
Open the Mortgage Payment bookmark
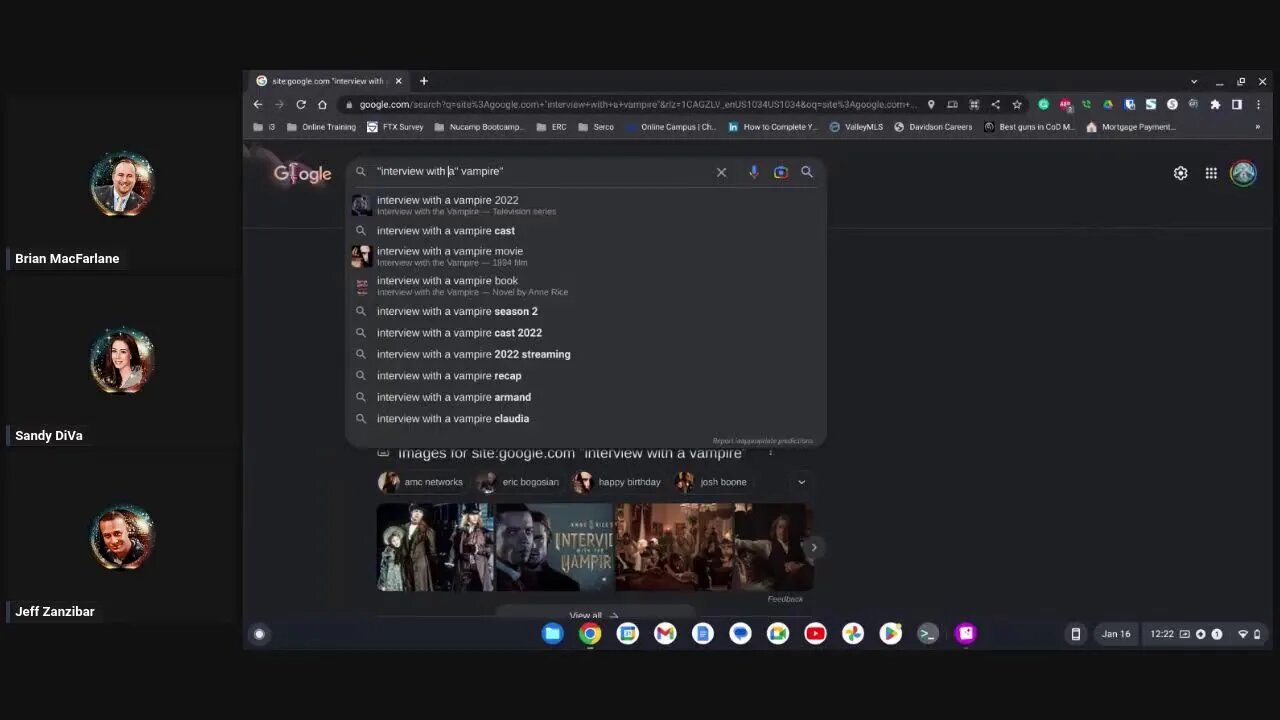(x=1131, y=127)
